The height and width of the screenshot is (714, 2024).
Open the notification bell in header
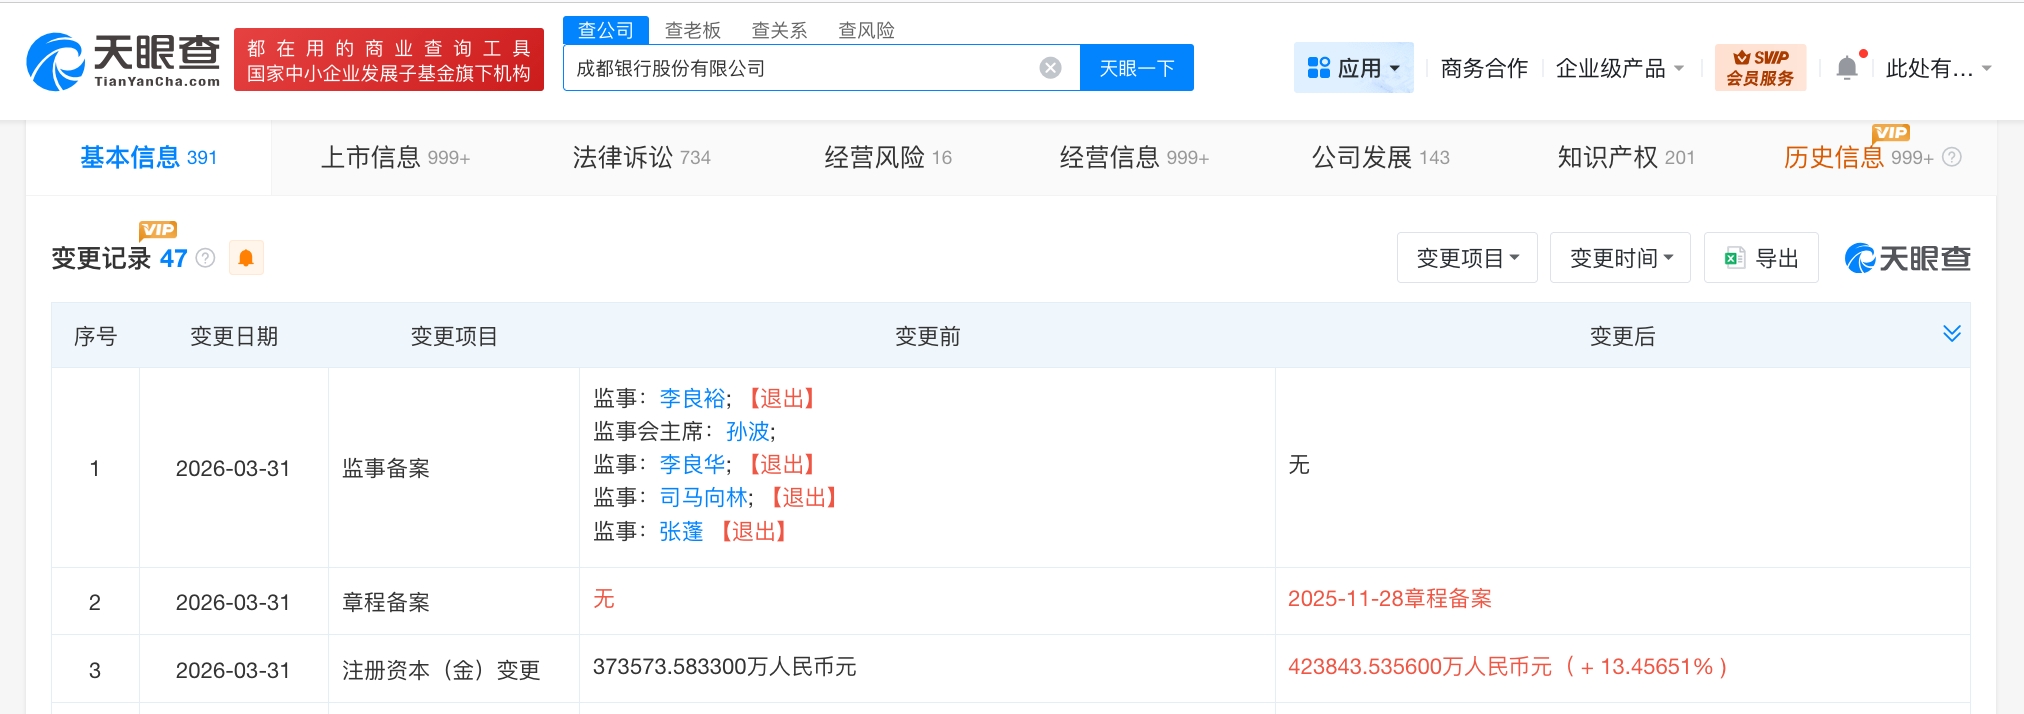[x=1847, y=68]
